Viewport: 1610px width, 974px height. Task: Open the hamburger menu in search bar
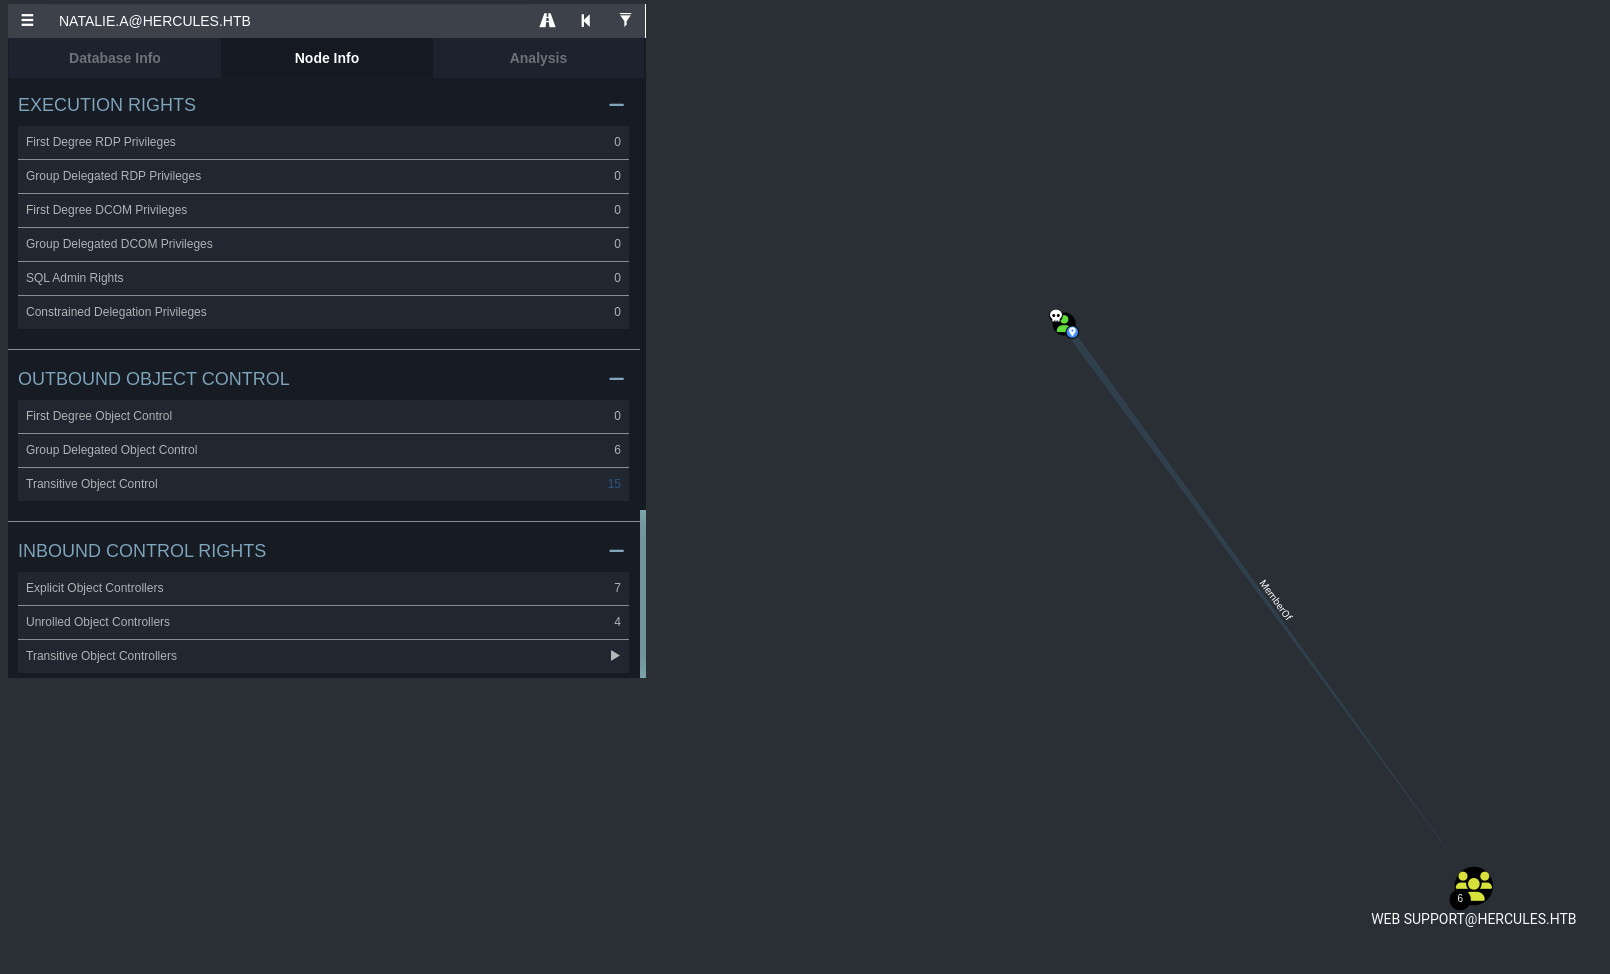[x=27, y=21]
